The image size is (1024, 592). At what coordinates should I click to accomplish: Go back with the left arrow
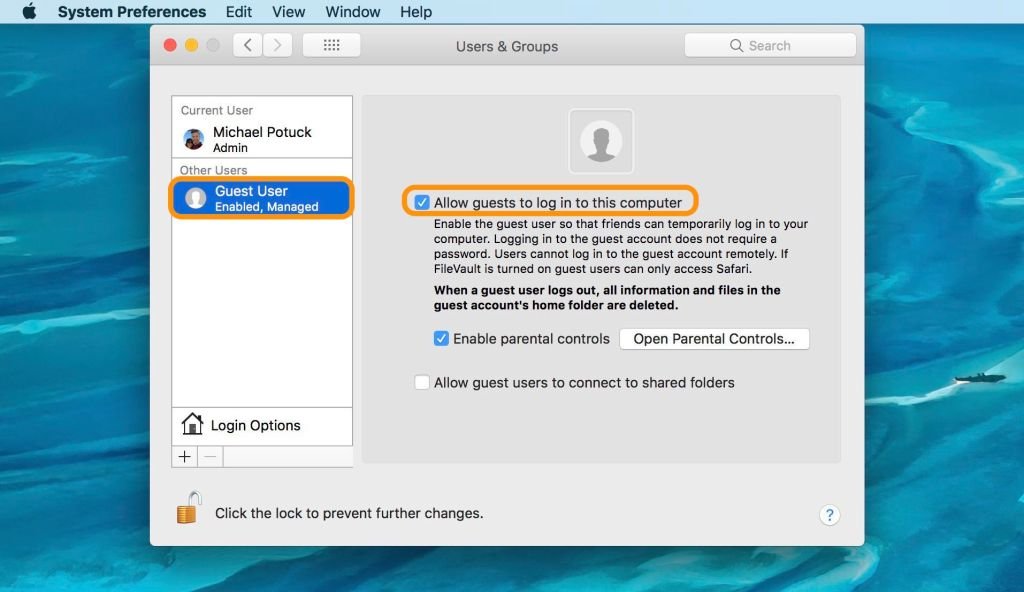click(248, 46)
